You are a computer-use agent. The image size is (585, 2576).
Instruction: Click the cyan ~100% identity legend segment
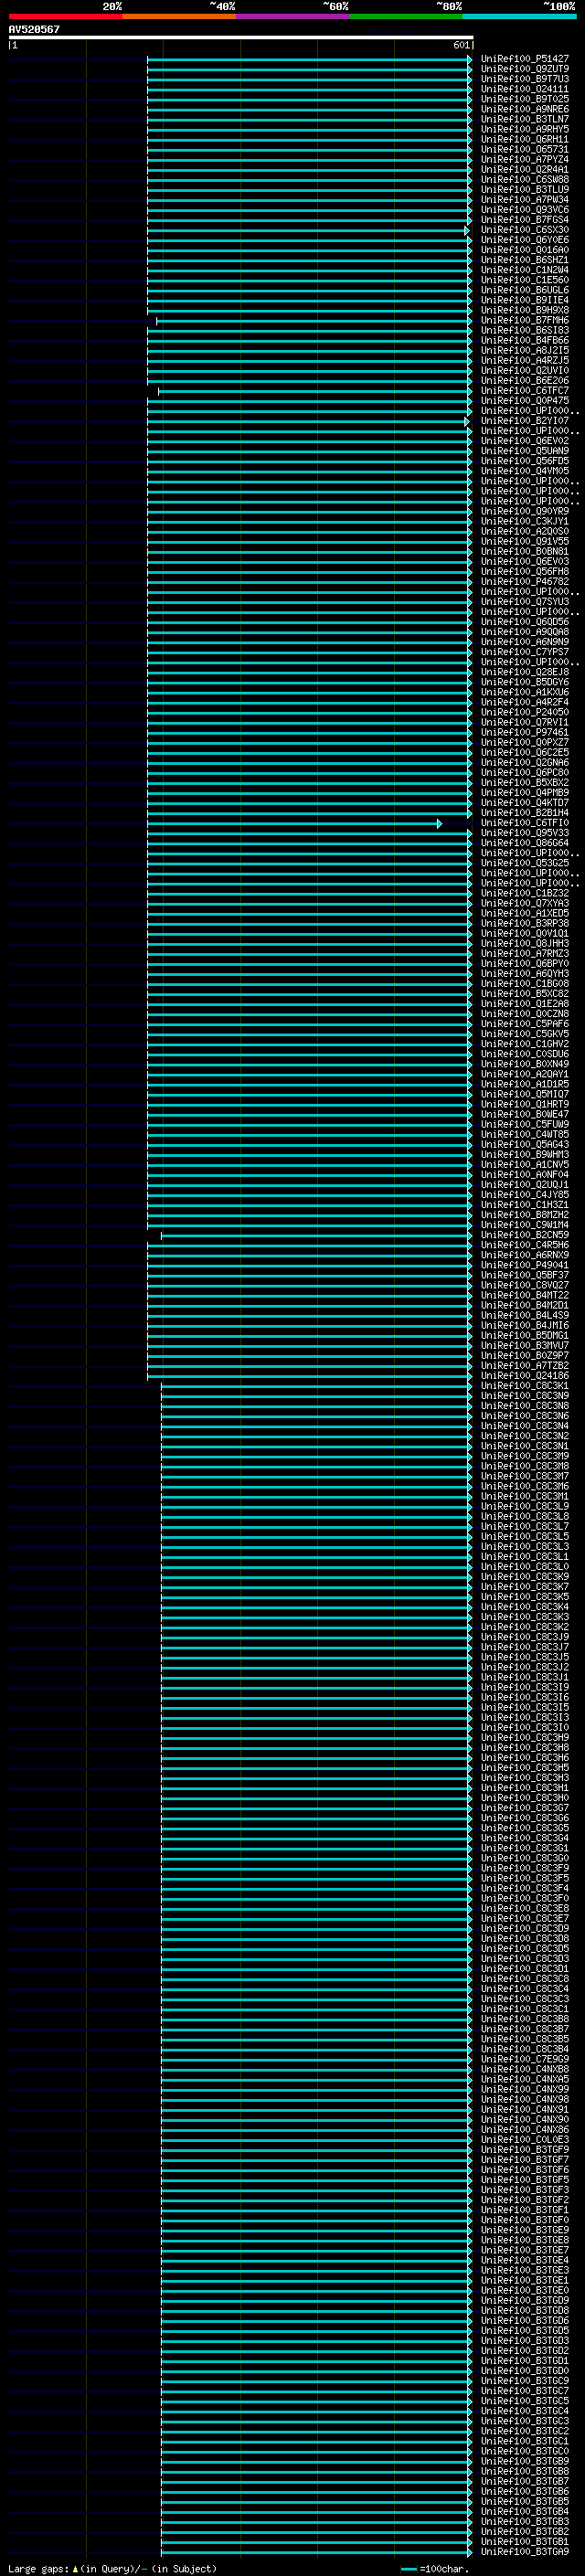520,16
